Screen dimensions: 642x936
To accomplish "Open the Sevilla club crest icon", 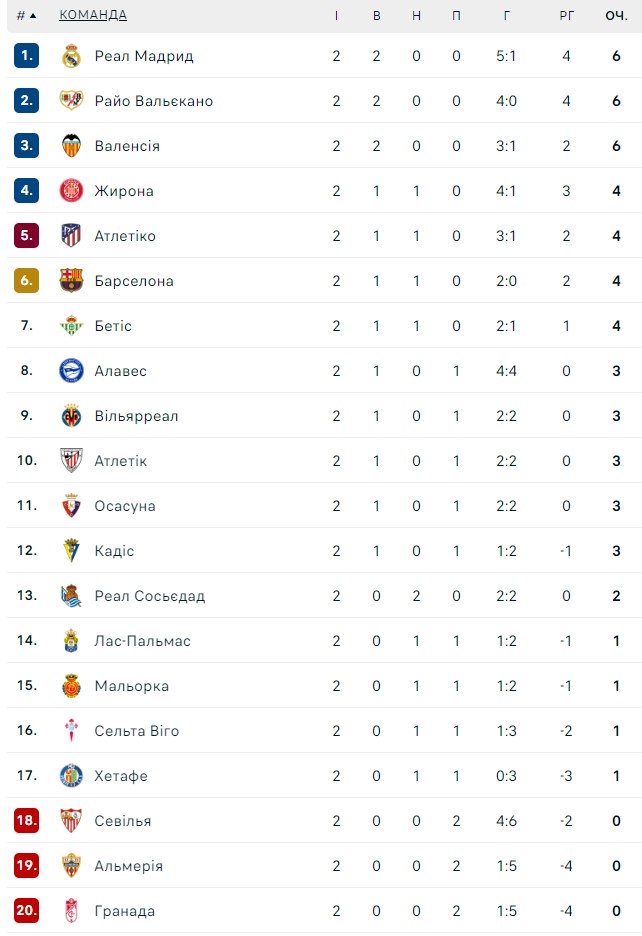I will (71, 821).
